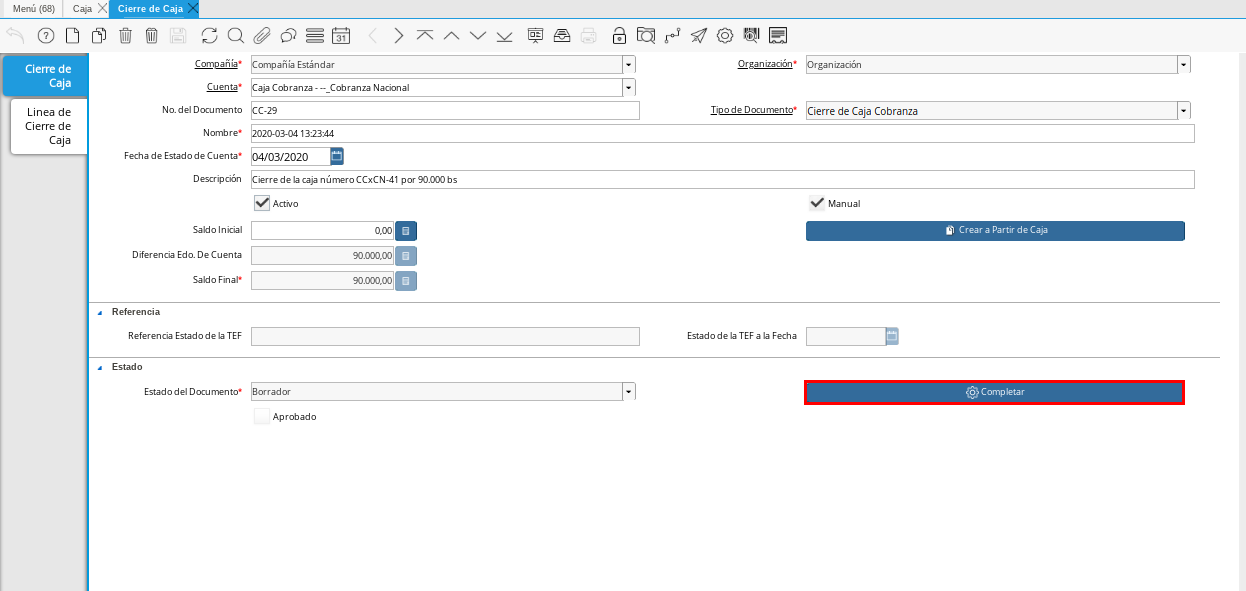This screenshot has height=591, width=1246.
Task: Open the report presentation board icon
Action: pos(536,36)
